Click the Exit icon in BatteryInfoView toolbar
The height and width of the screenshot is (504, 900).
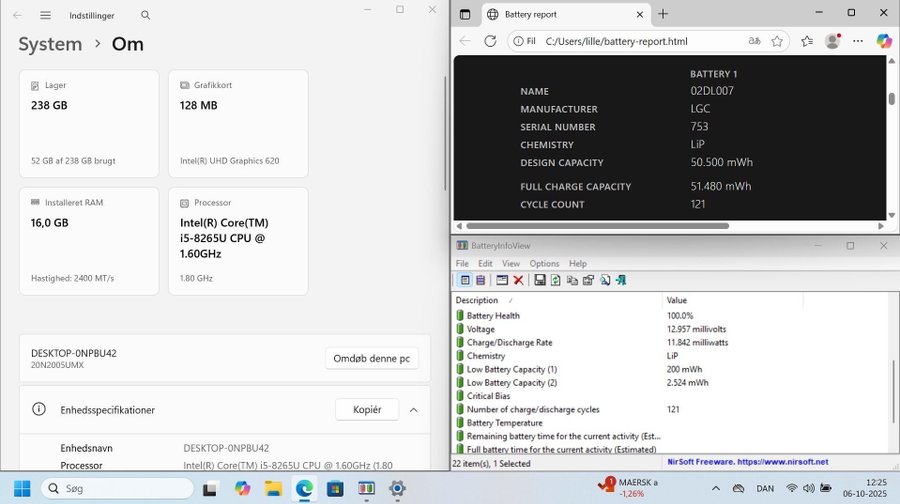(621, 280)
